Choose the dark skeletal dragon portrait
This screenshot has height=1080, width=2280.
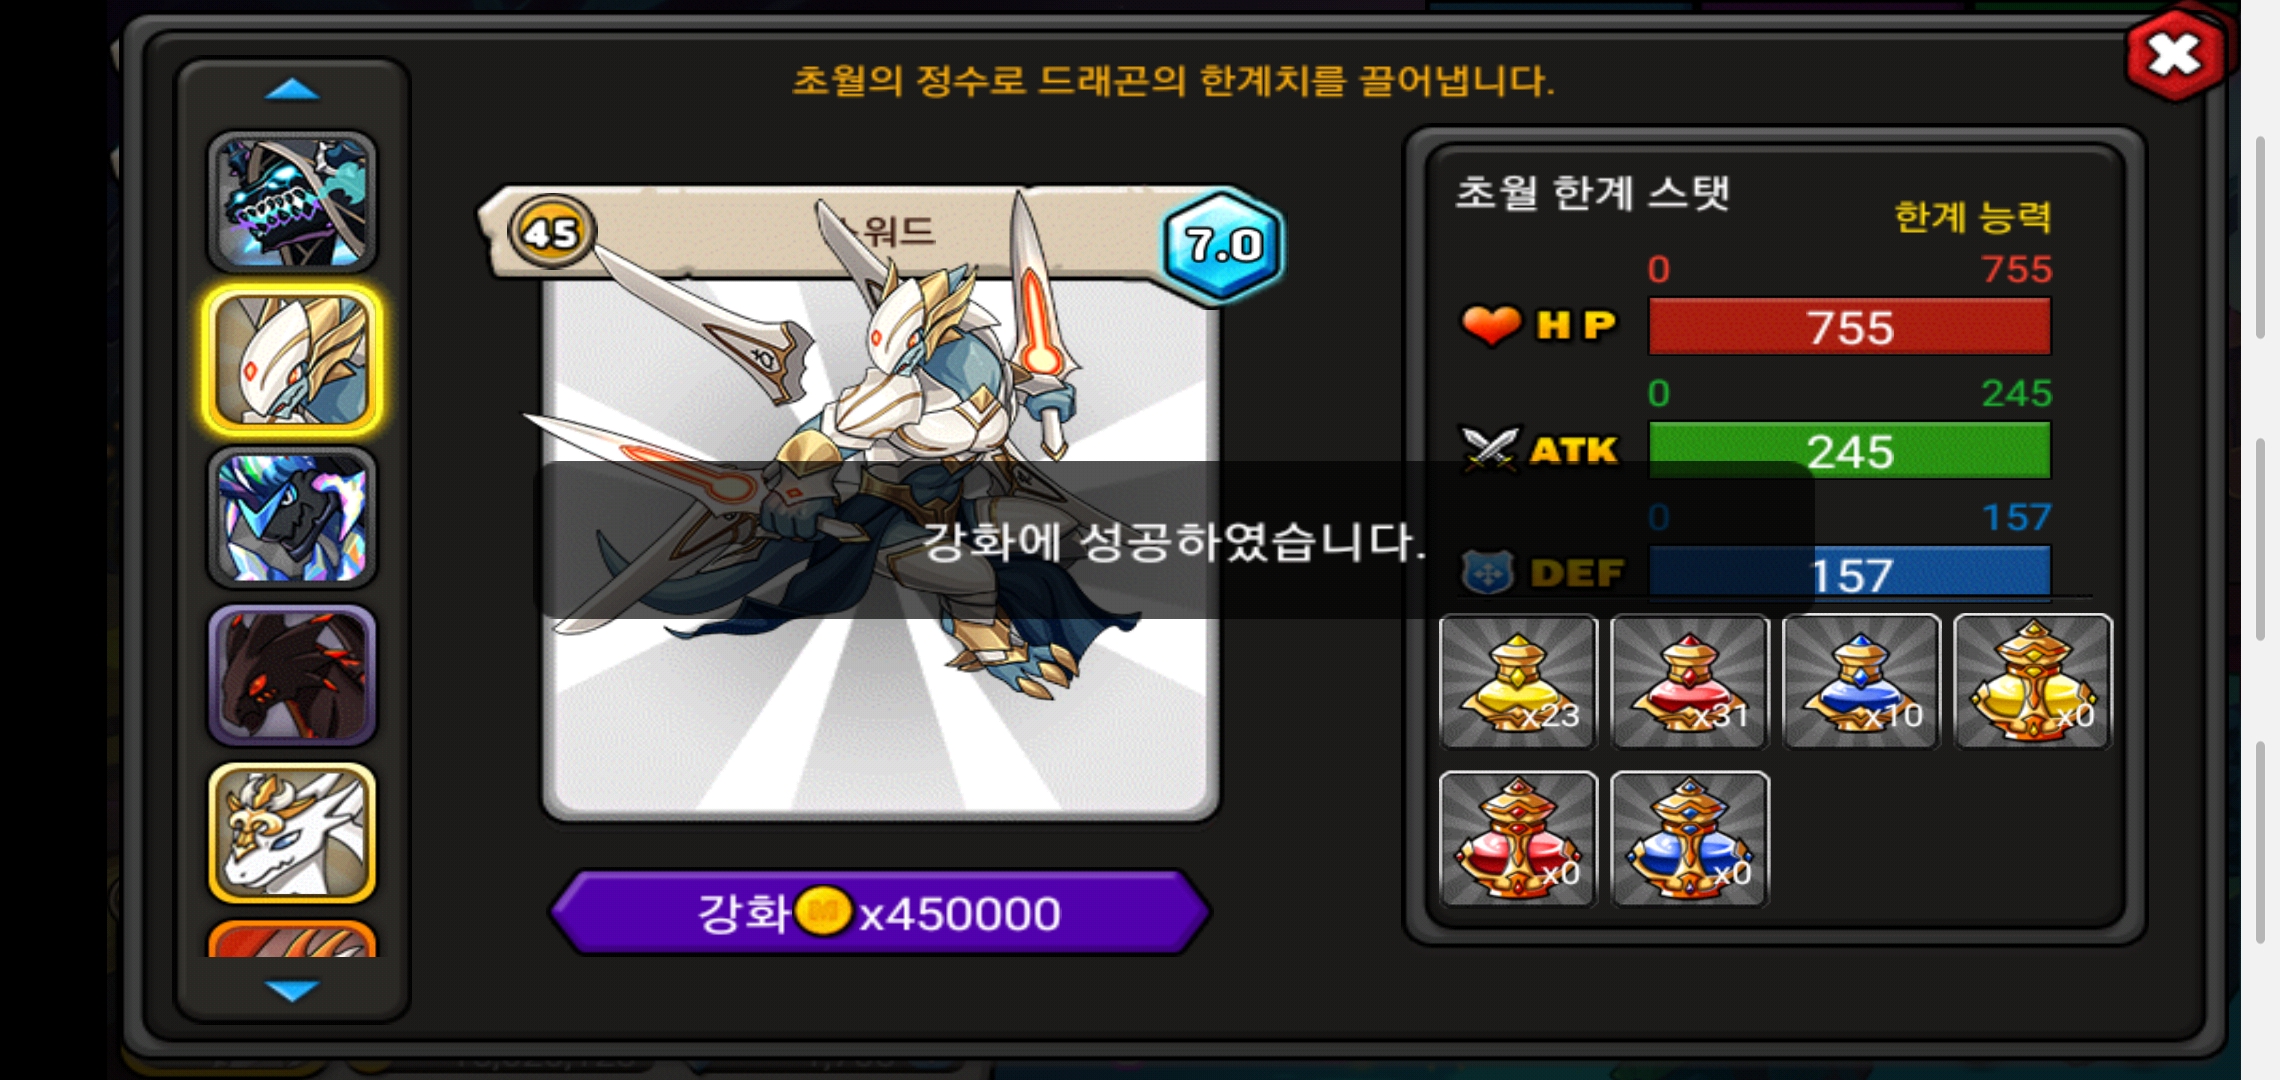coord(292,203)
